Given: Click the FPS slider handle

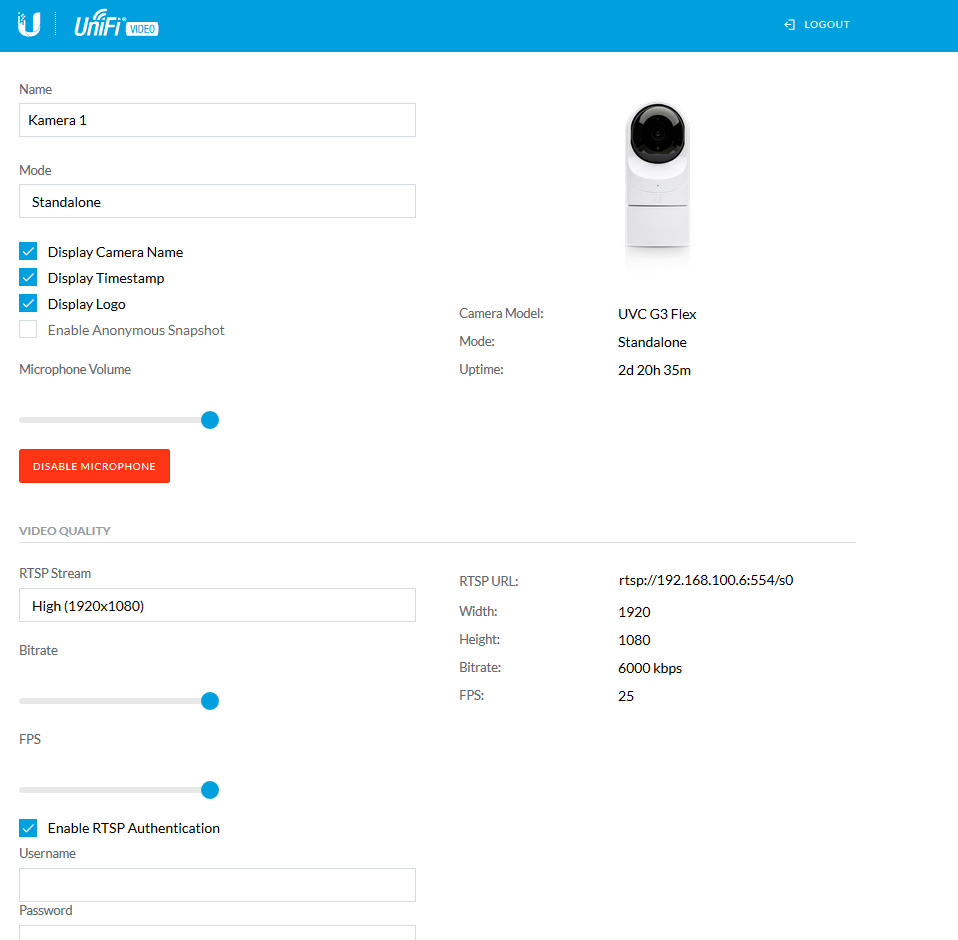Looking at the screenshot, I should click(x=210, y=790).
